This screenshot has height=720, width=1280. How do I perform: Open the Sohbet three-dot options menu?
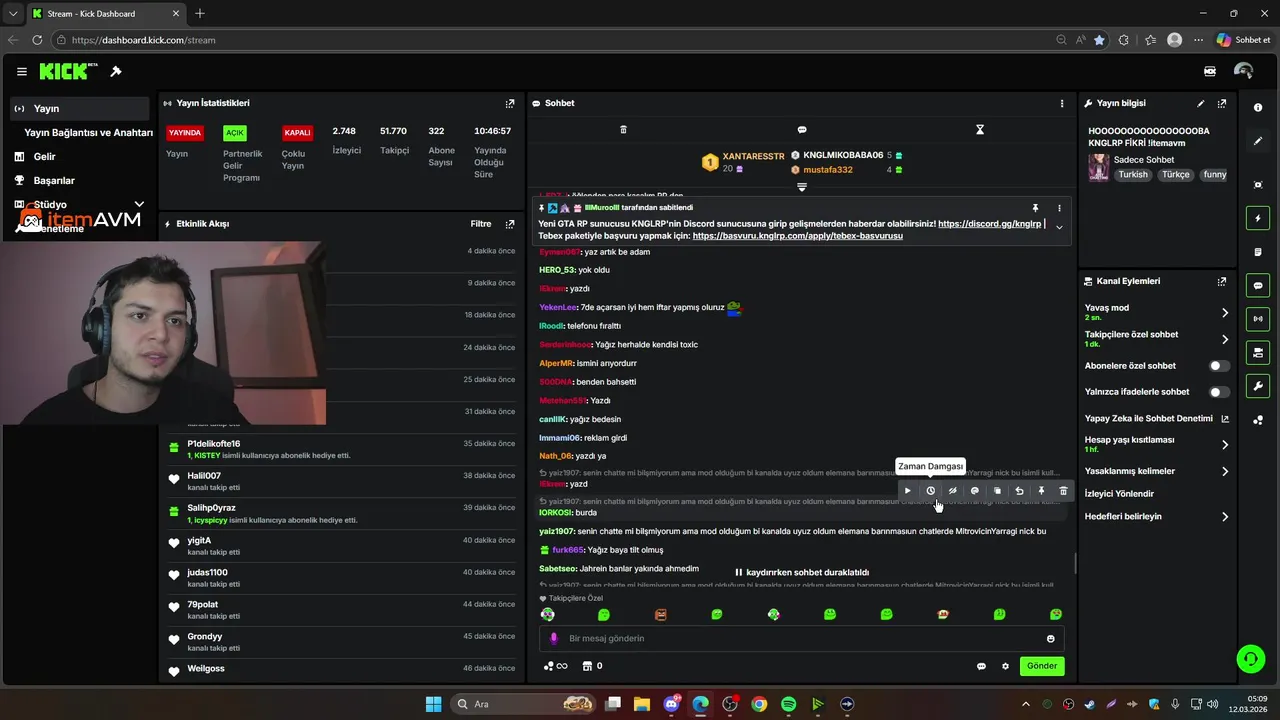click(x=1062, y=103)
